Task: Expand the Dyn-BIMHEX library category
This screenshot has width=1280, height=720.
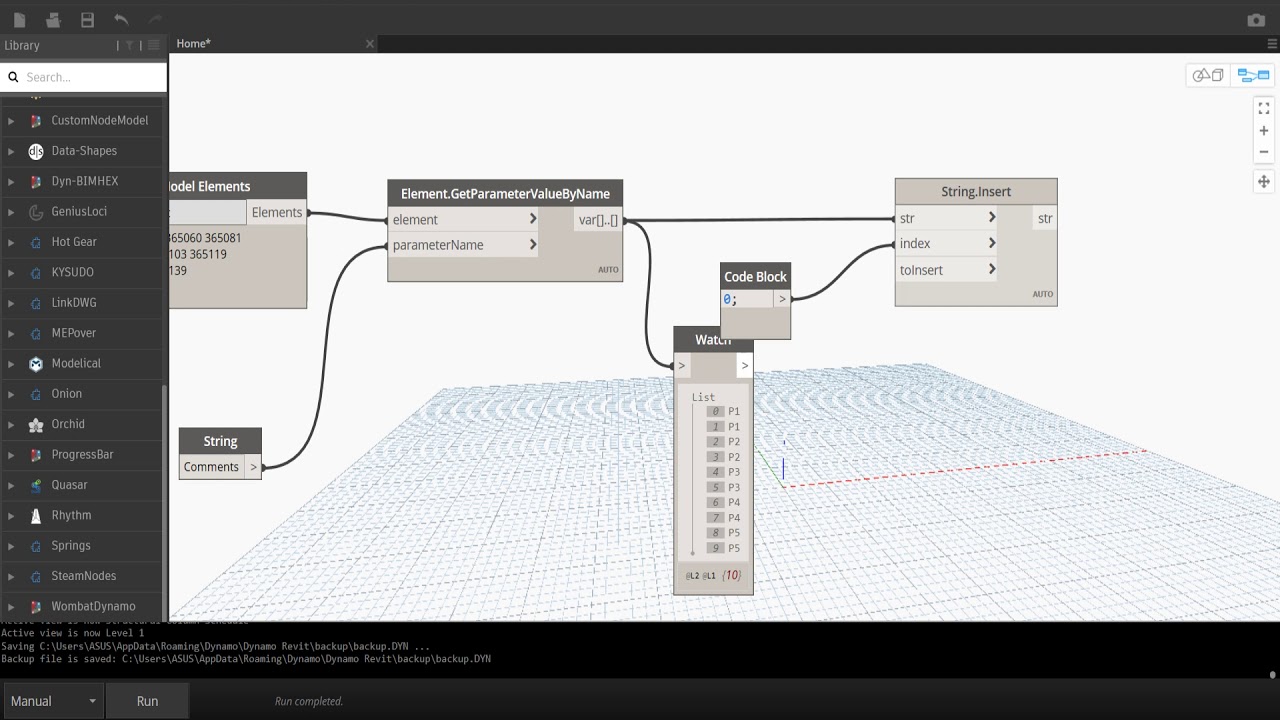Action: pyautogui.click(x=11, y=182)
